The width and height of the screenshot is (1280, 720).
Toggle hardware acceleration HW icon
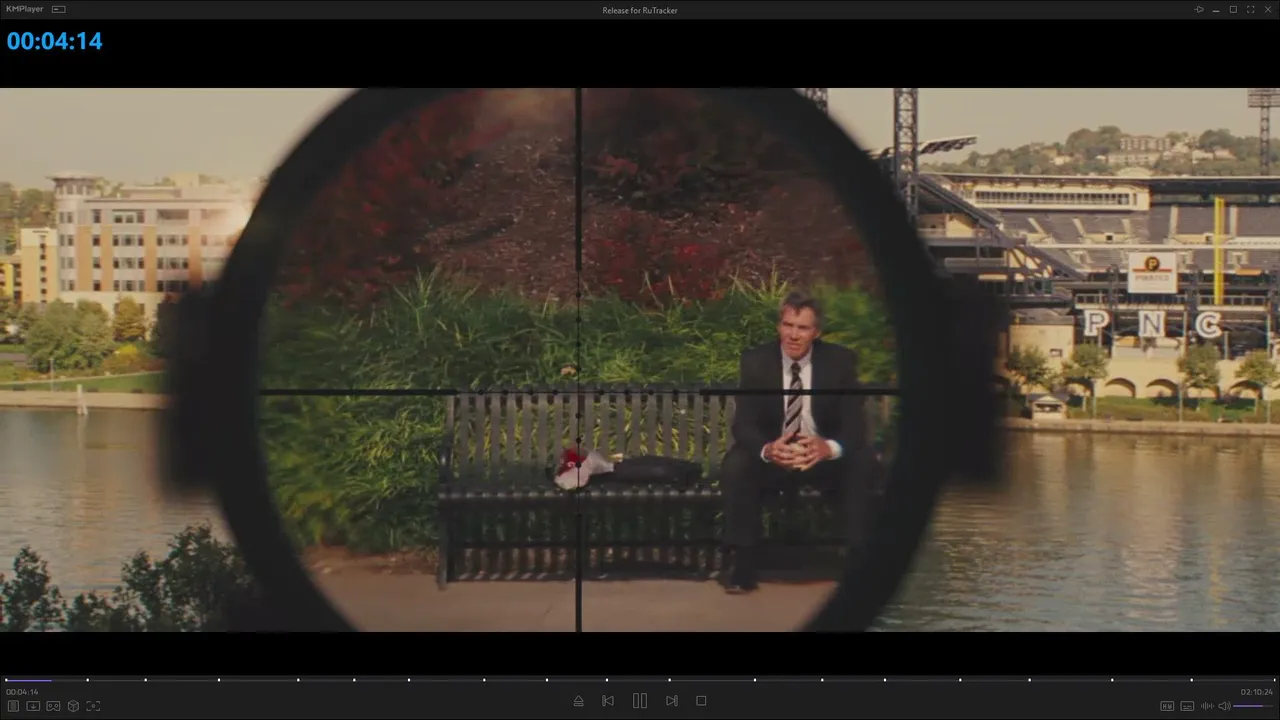[x=1167, y=706]
